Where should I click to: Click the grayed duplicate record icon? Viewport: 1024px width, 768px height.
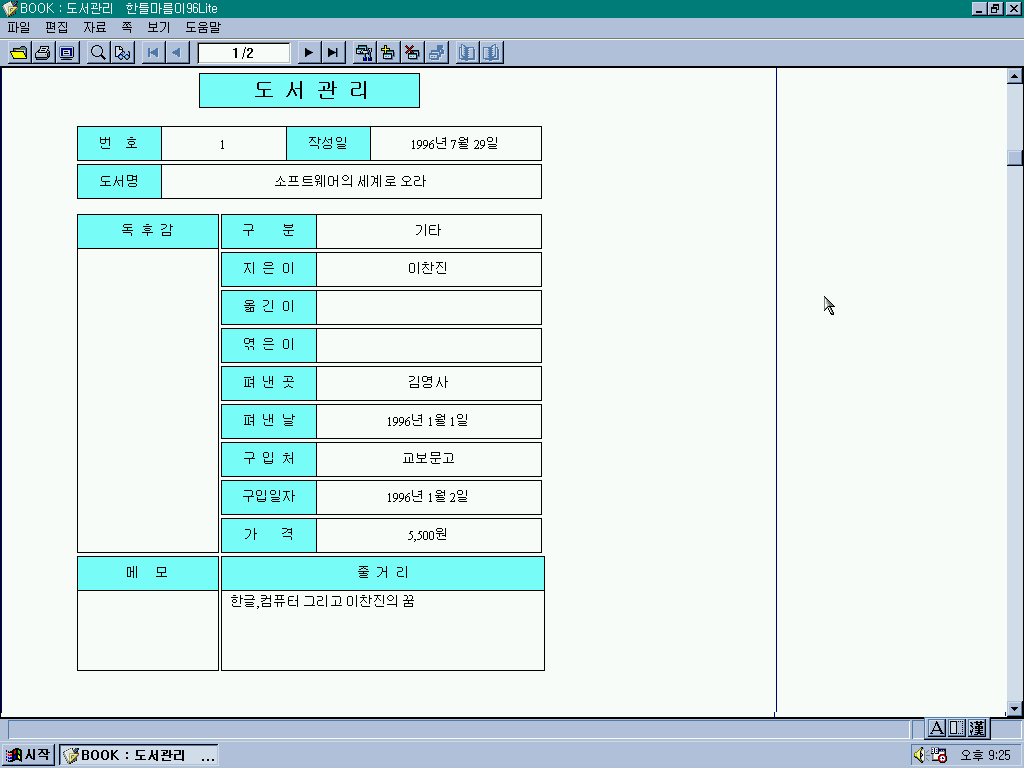pyautogui.click(x=436, y=53)
